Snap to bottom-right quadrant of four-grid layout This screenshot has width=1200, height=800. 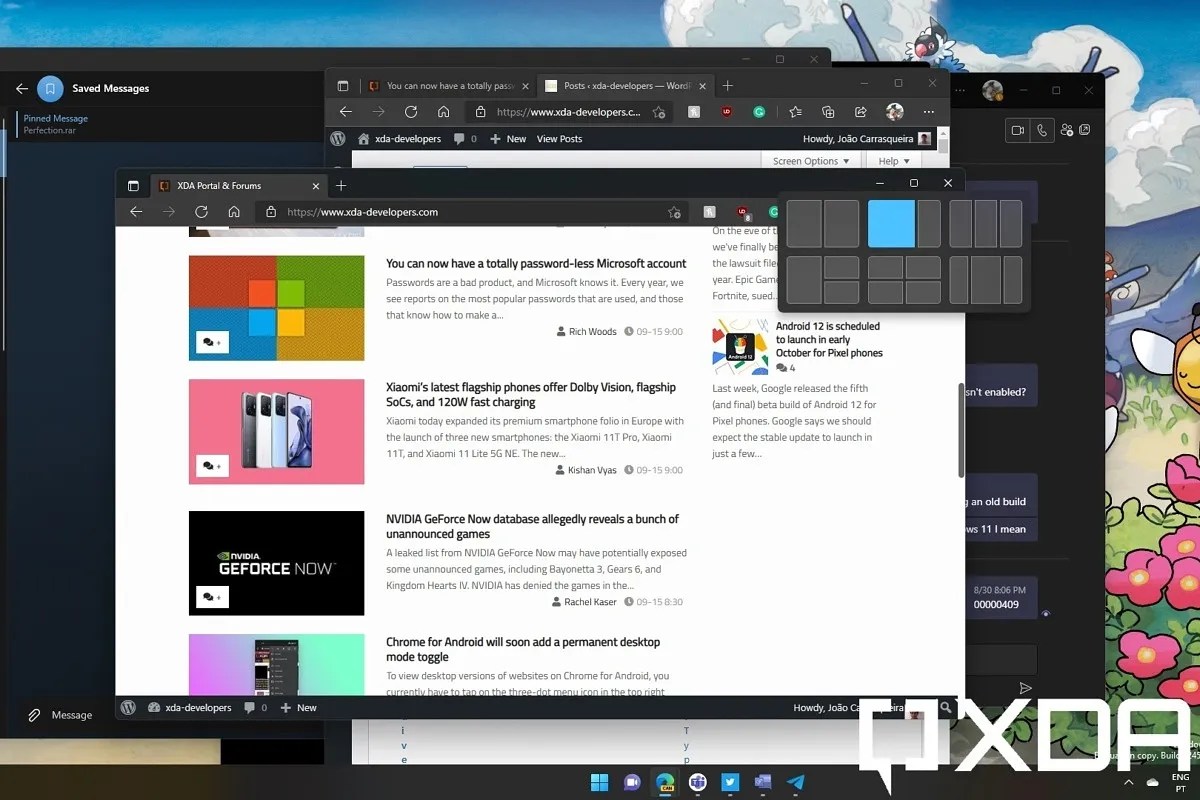pos(923,292)
